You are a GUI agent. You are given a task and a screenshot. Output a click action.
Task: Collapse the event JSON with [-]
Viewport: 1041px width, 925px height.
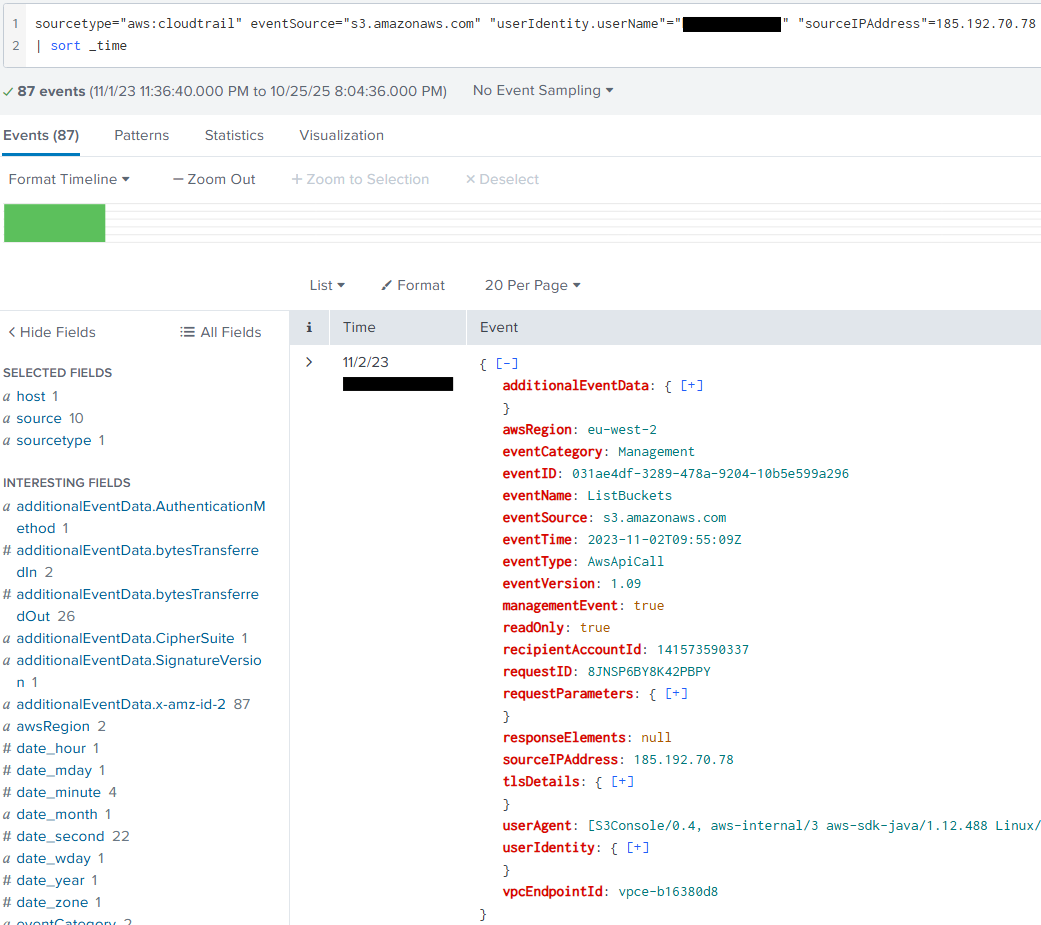coord(507,364)
